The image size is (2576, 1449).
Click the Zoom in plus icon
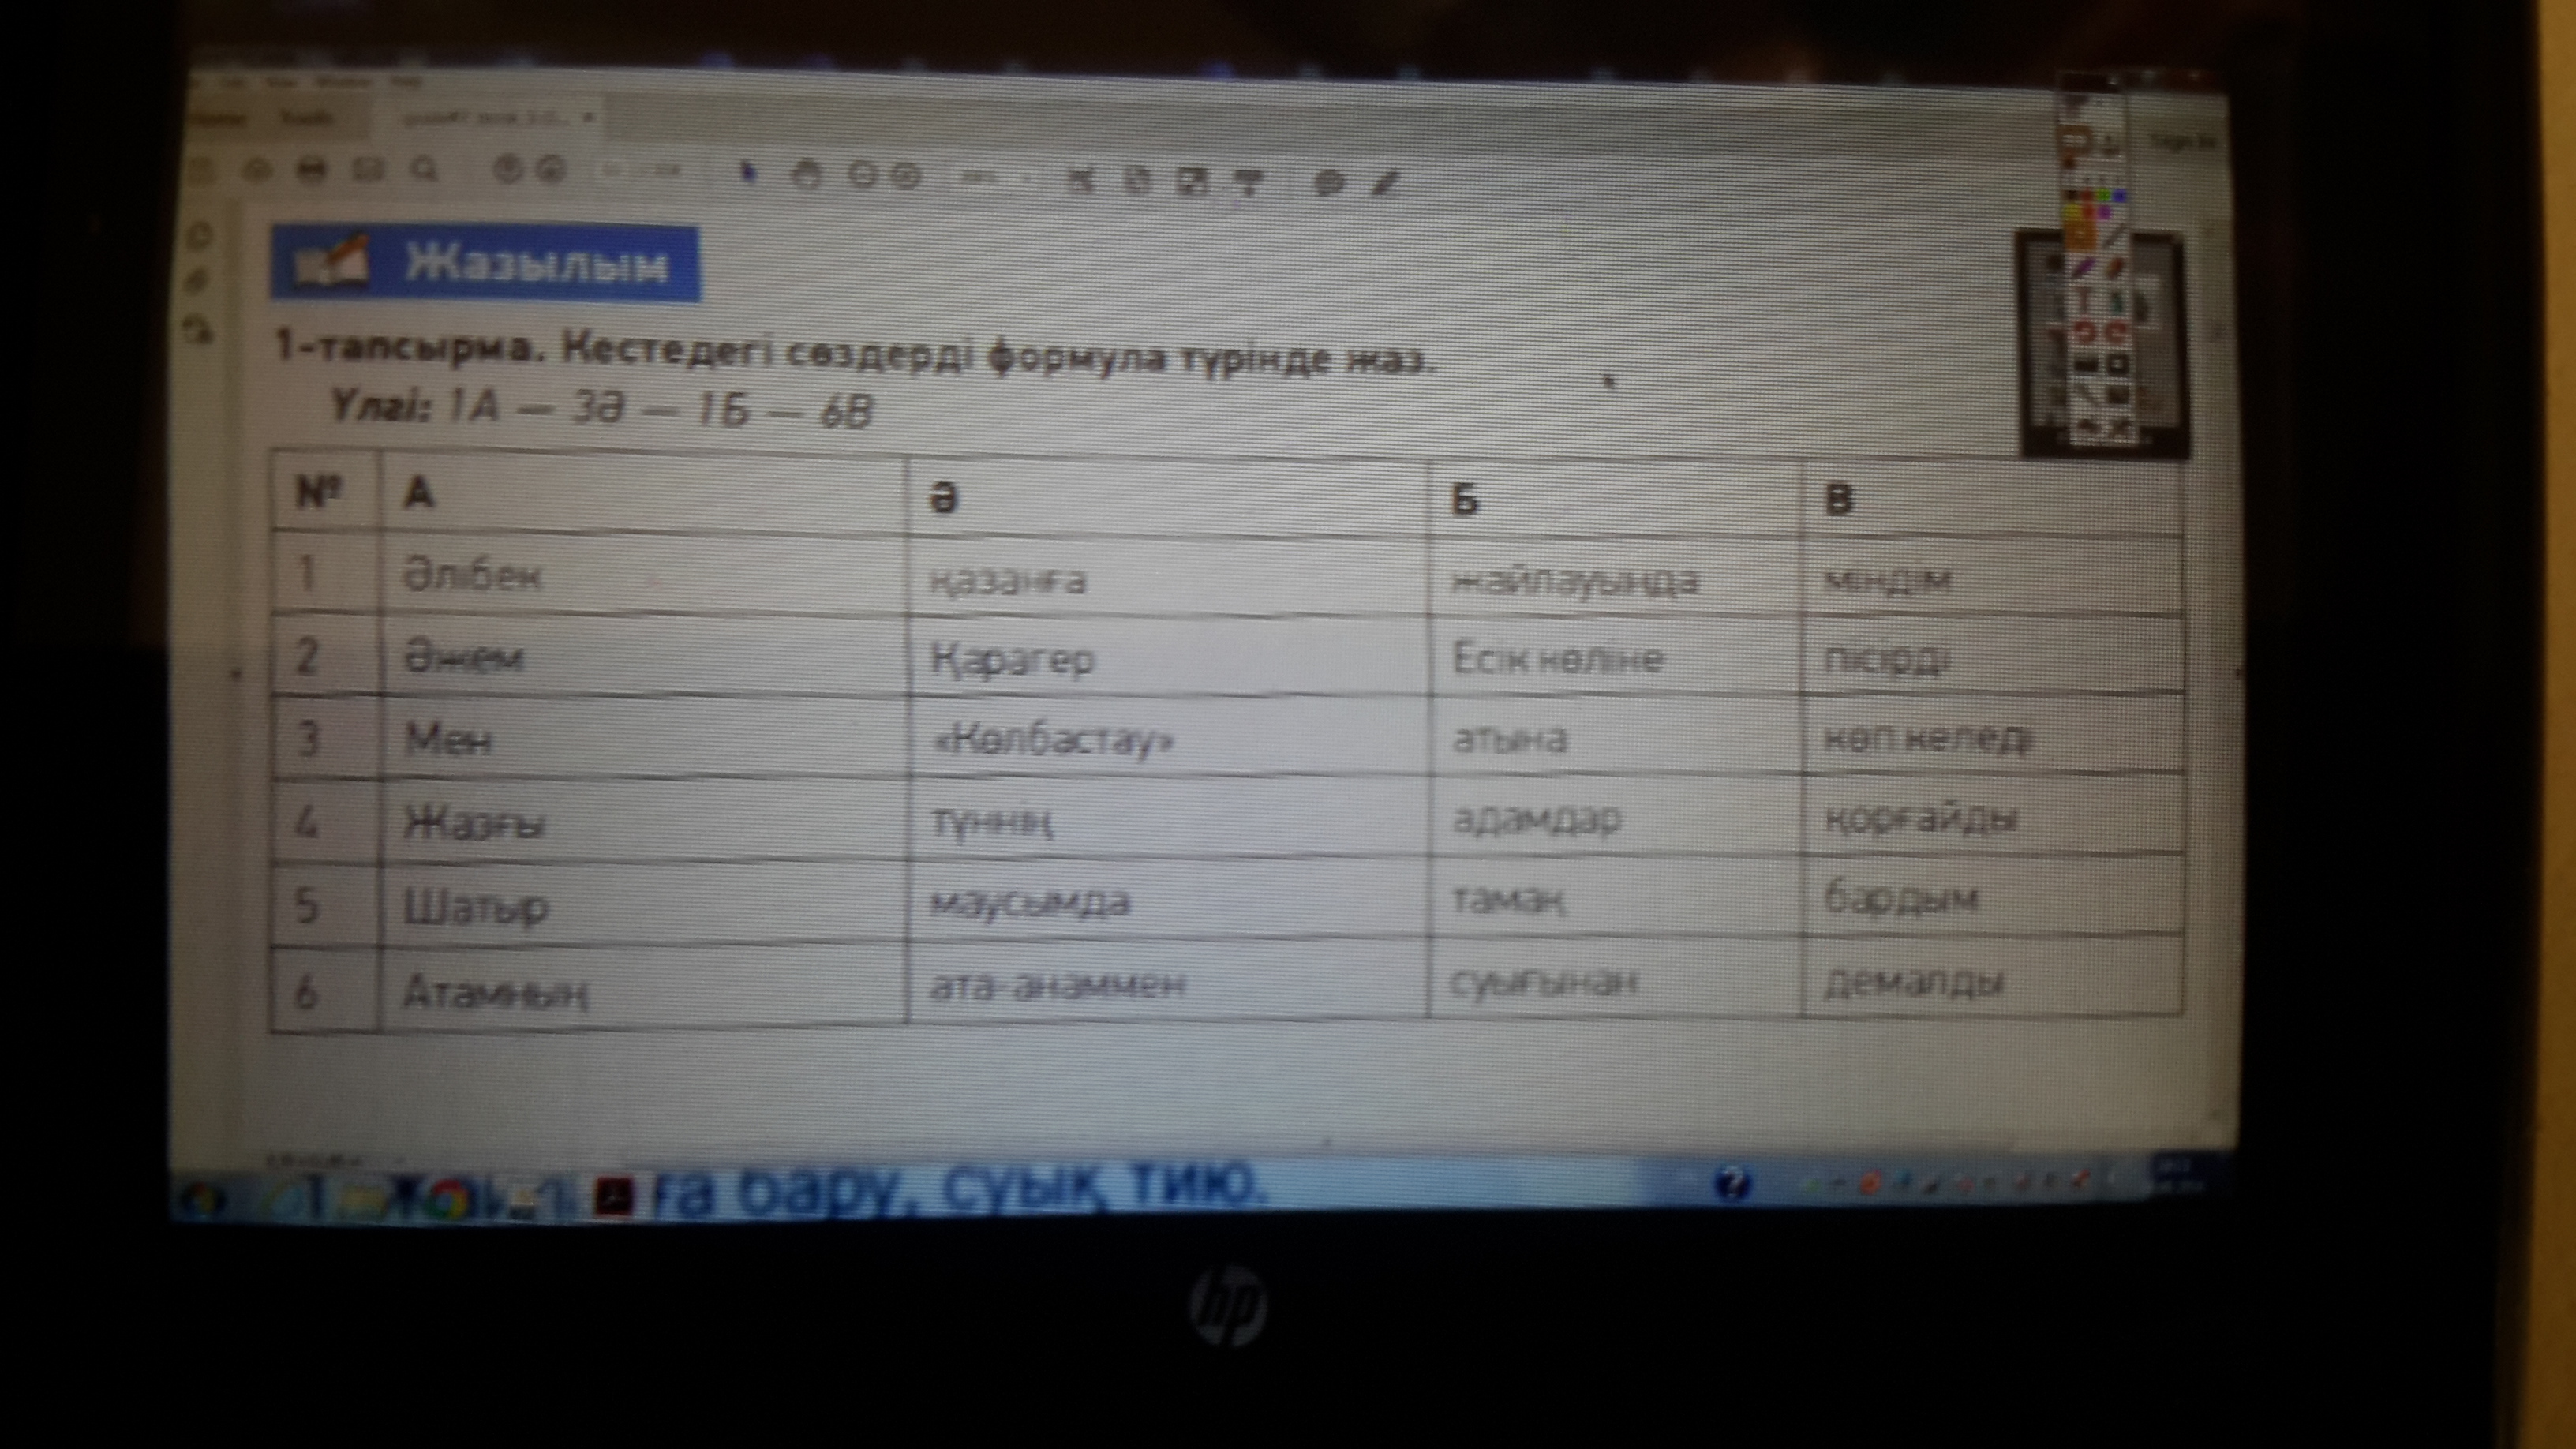point(906,178)
